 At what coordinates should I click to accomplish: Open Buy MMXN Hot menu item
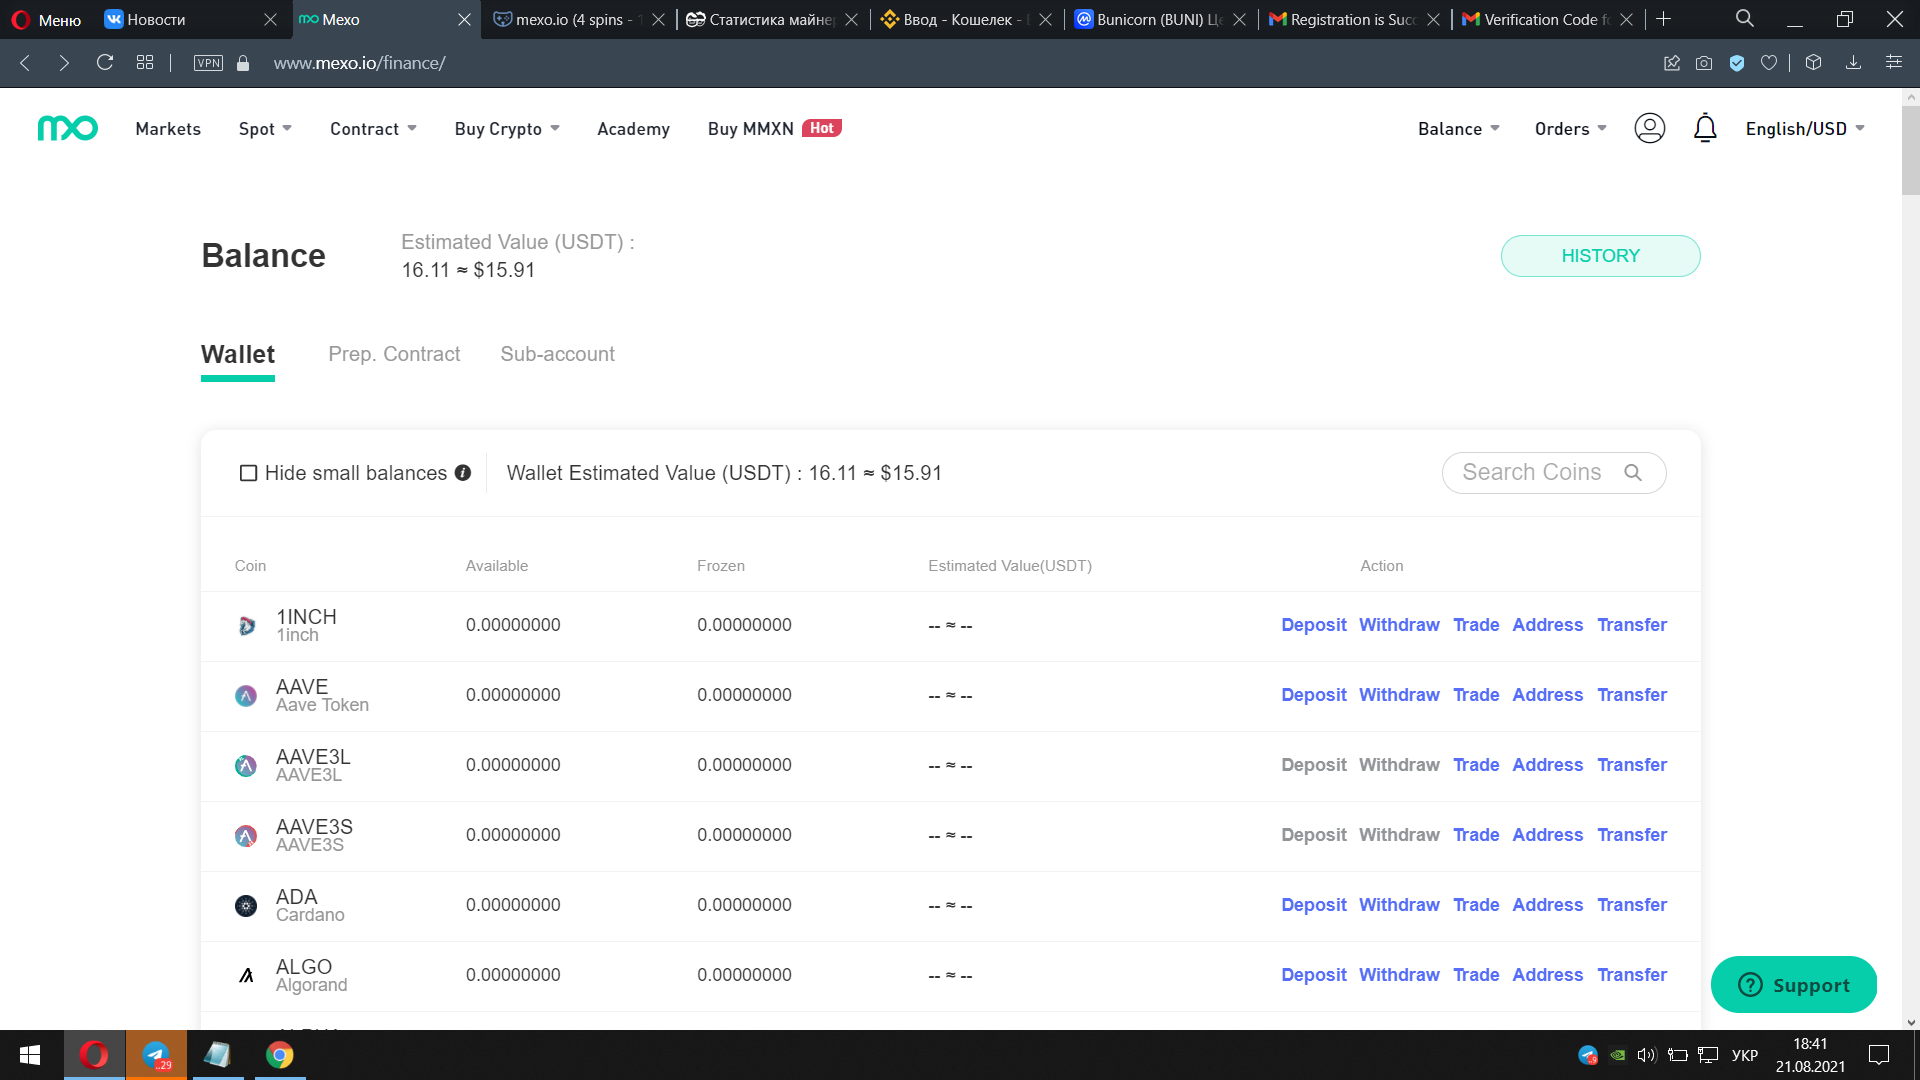pyautogui.click(x=774, y=129)
